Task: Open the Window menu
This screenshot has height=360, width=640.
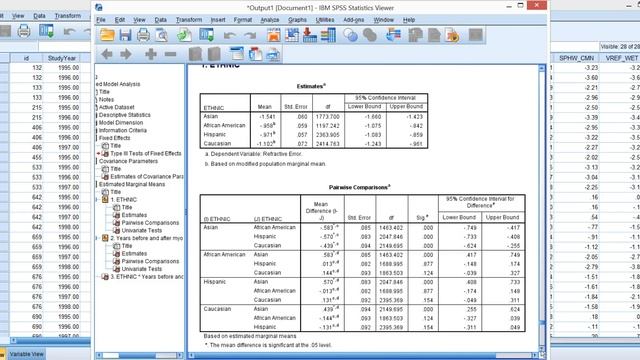Action: pyautogui.click(x=384, y=20)
